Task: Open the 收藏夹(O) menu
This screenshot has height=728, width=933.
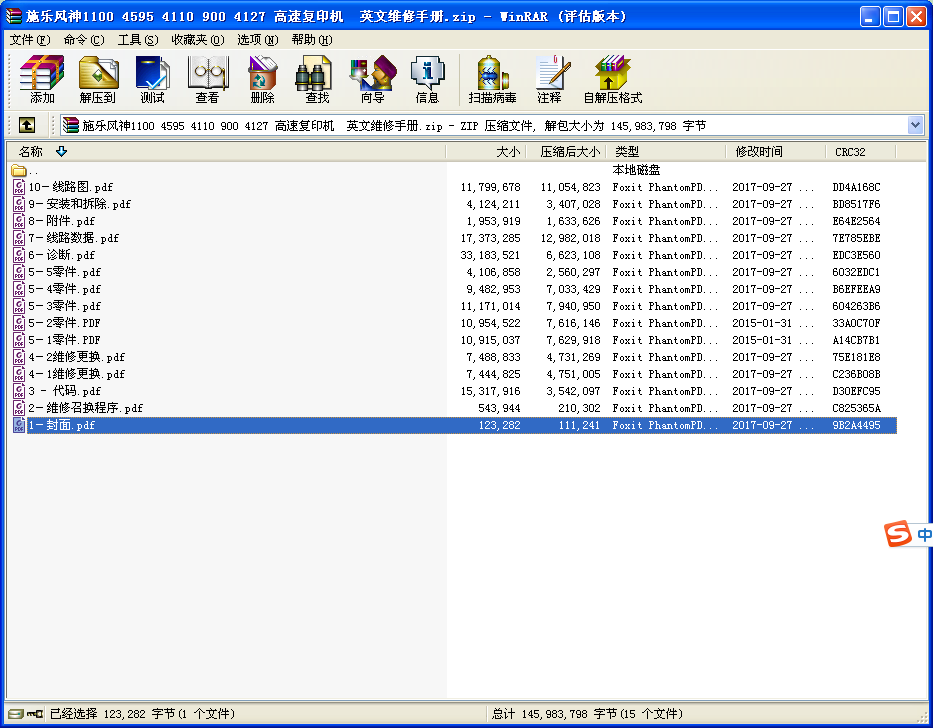Action: [198, 40]
